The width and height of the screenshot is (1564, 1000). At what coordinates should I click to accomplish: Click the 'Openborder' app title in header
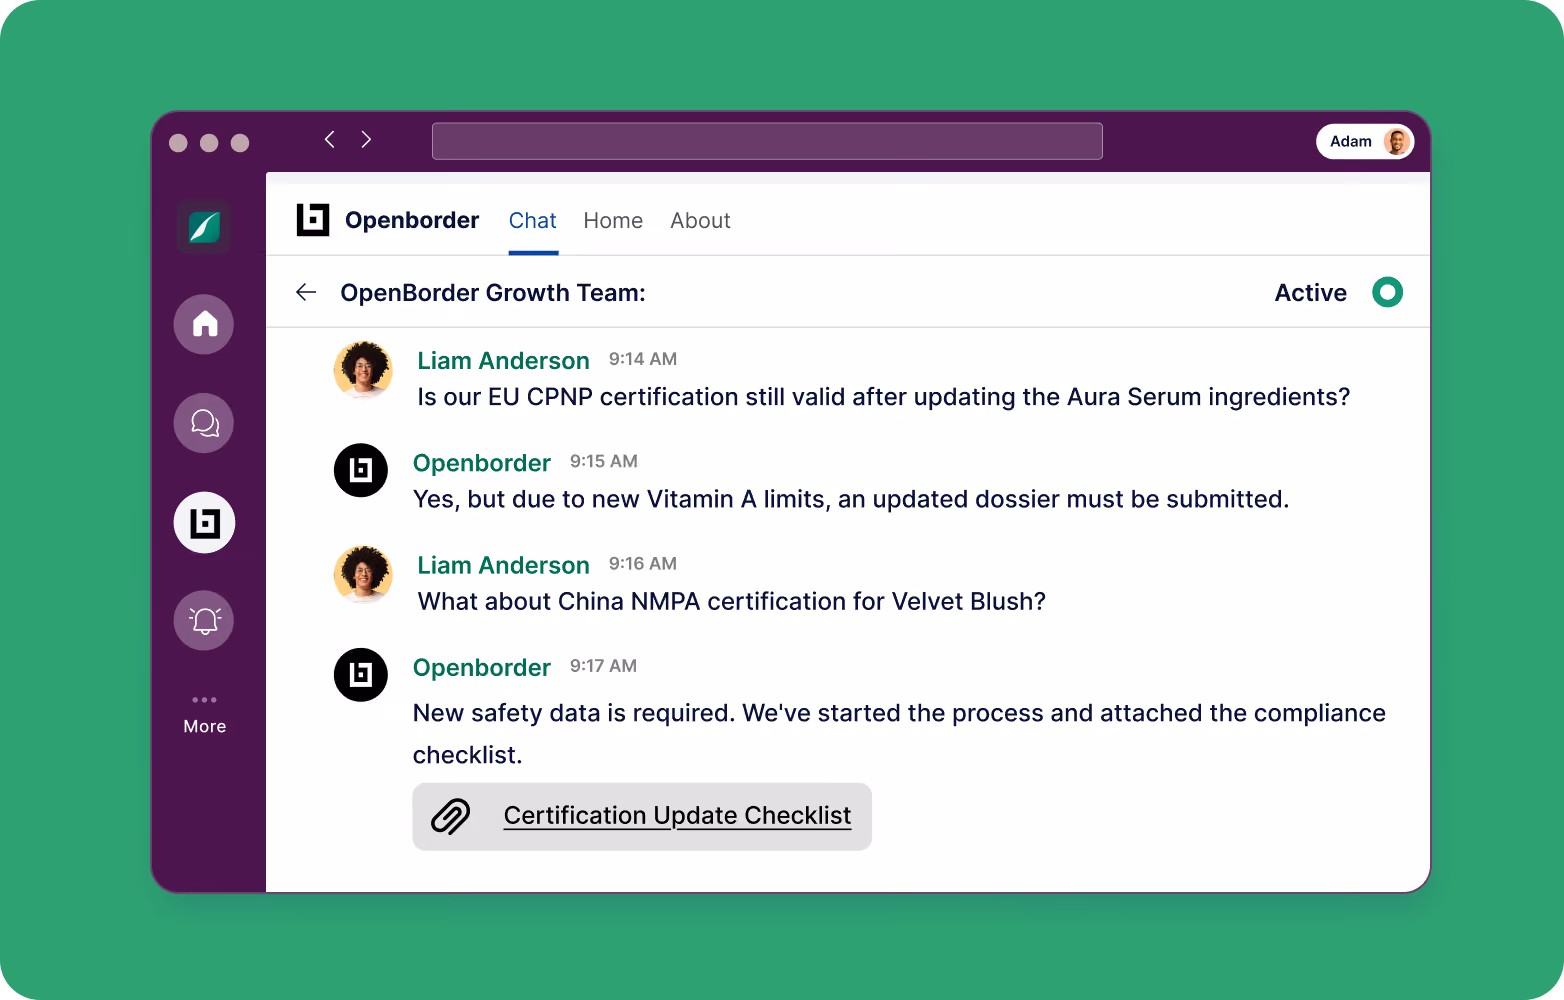click(x=412, y=220)
